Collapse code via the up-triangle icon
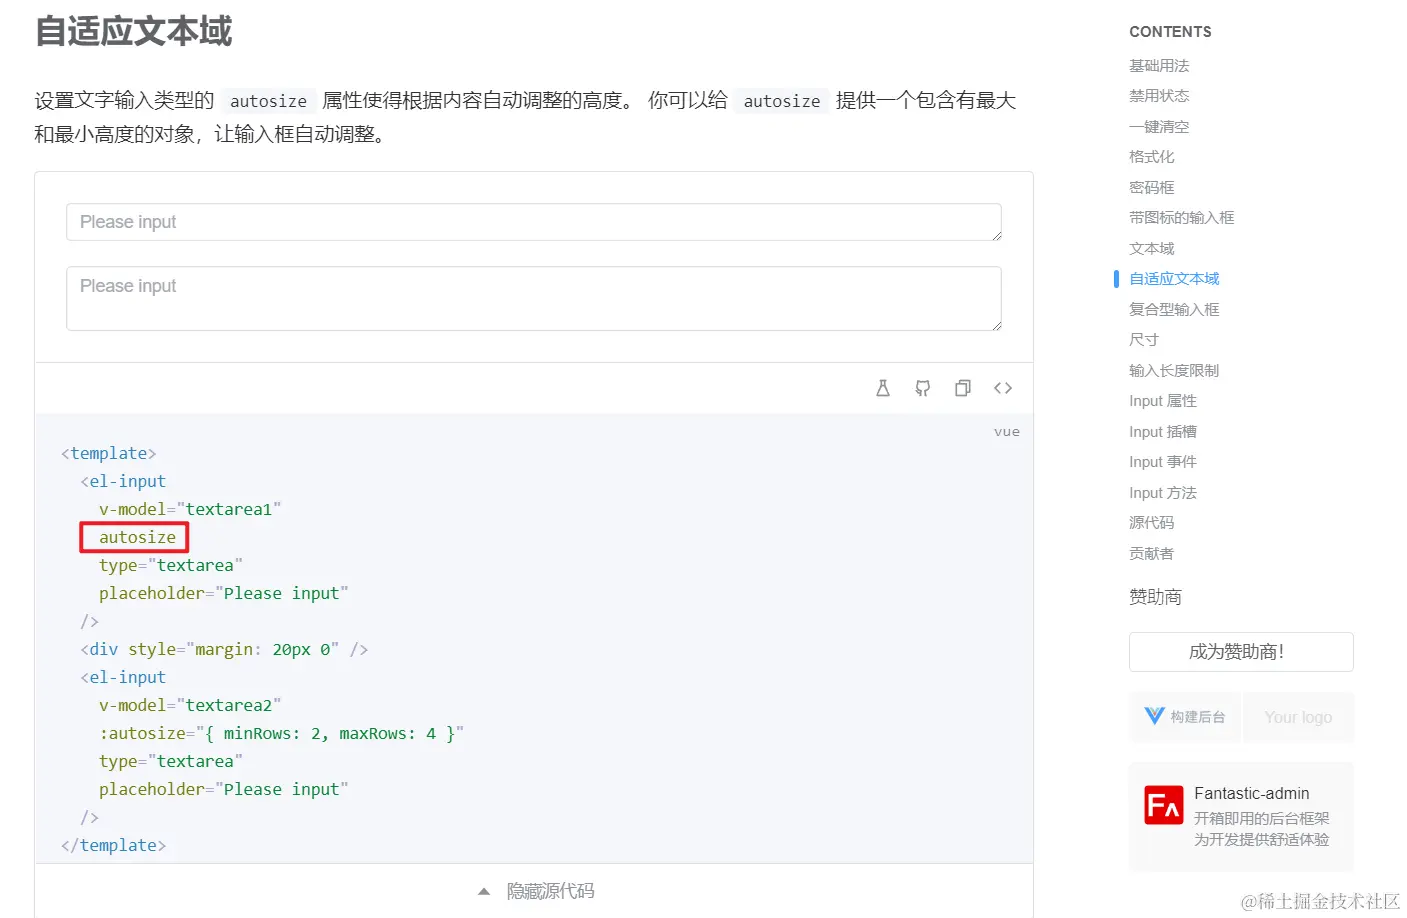The width and height of the screenshot is (1407, 918). pyautogui.click(x=484, y=891)
